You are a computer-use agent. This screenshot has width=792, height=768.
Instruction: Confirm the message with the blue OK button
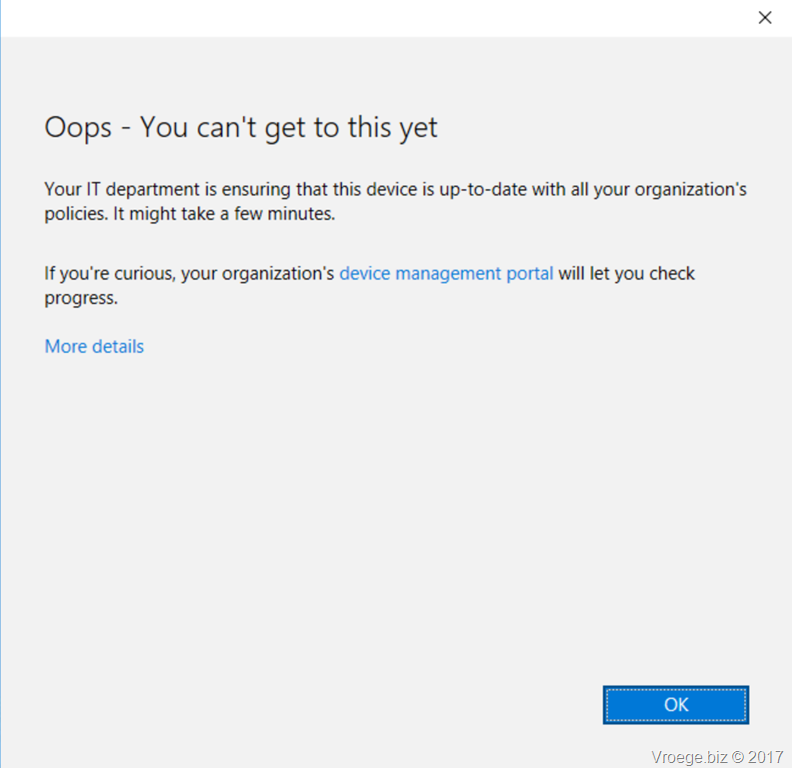click(x=675, y=704)
